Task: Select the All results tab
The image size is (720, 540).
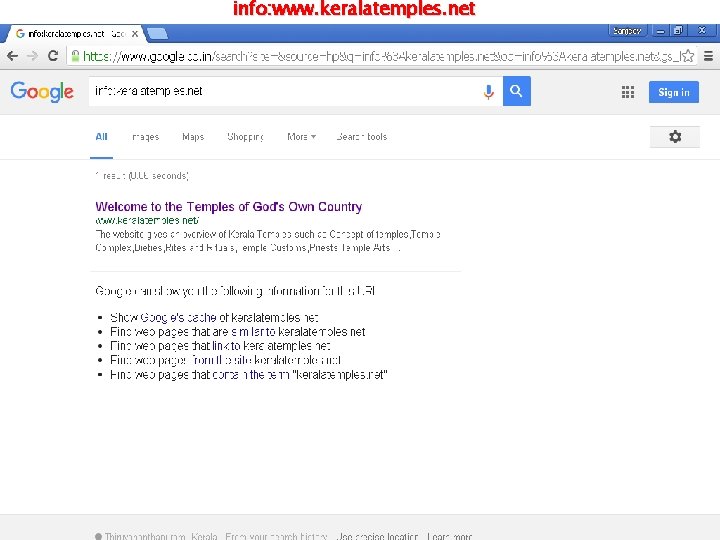Action: click(101, 137)
